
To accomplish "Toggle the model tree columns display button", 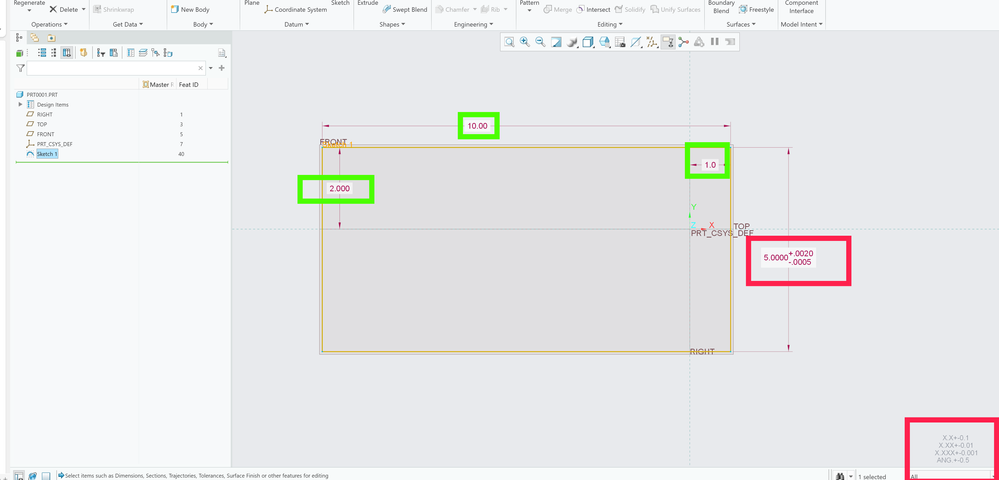I will tap(66, 53).
